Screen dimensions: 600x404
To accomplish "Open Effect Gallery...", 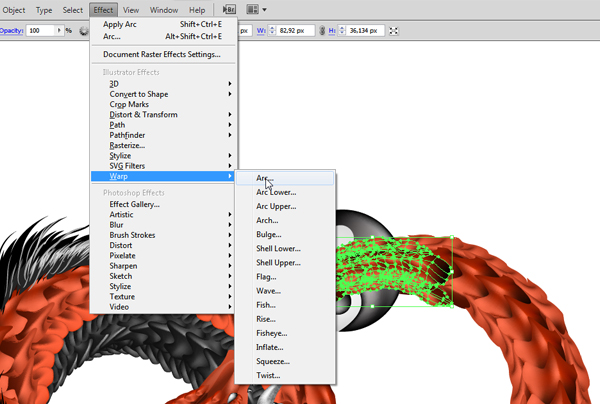I will pyautogui.click(x=163, y=204).
